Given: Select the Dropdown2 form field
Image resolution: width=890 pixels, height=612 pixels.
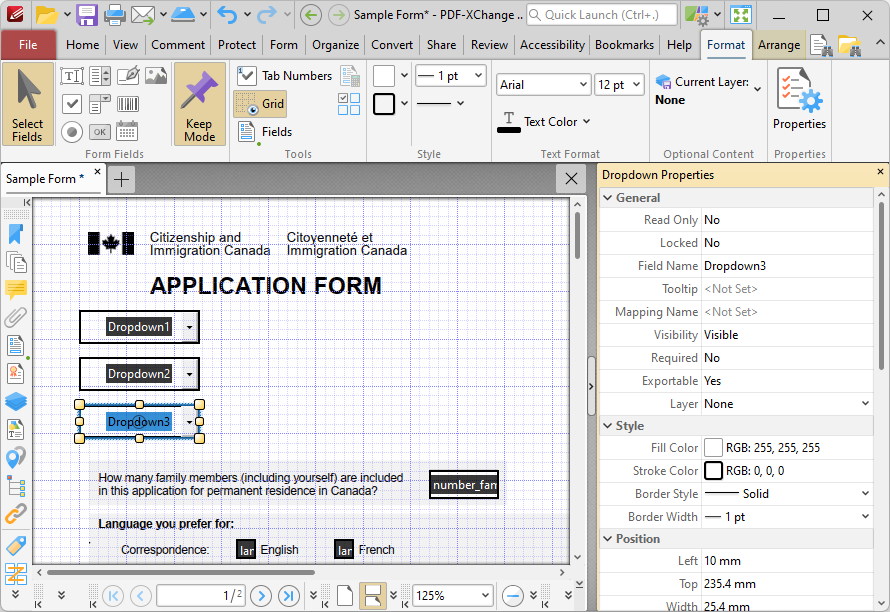Looking at the screenshot, I should tap(139, 374).
